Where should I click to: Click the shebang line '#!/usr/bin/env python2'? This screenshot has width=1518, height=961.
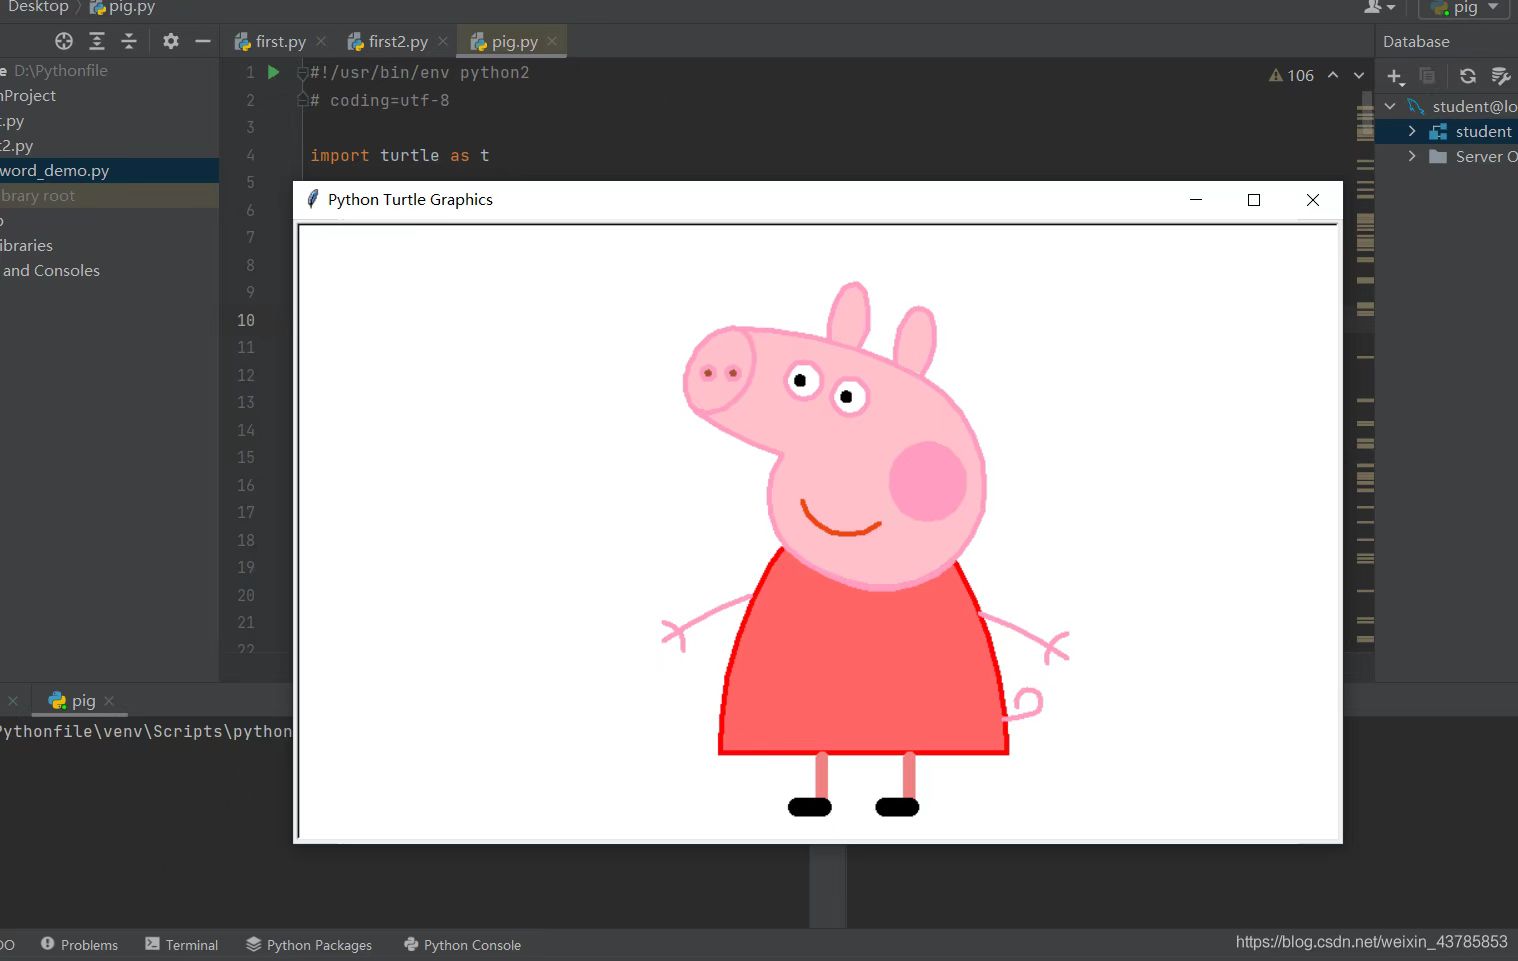[420, 72]
